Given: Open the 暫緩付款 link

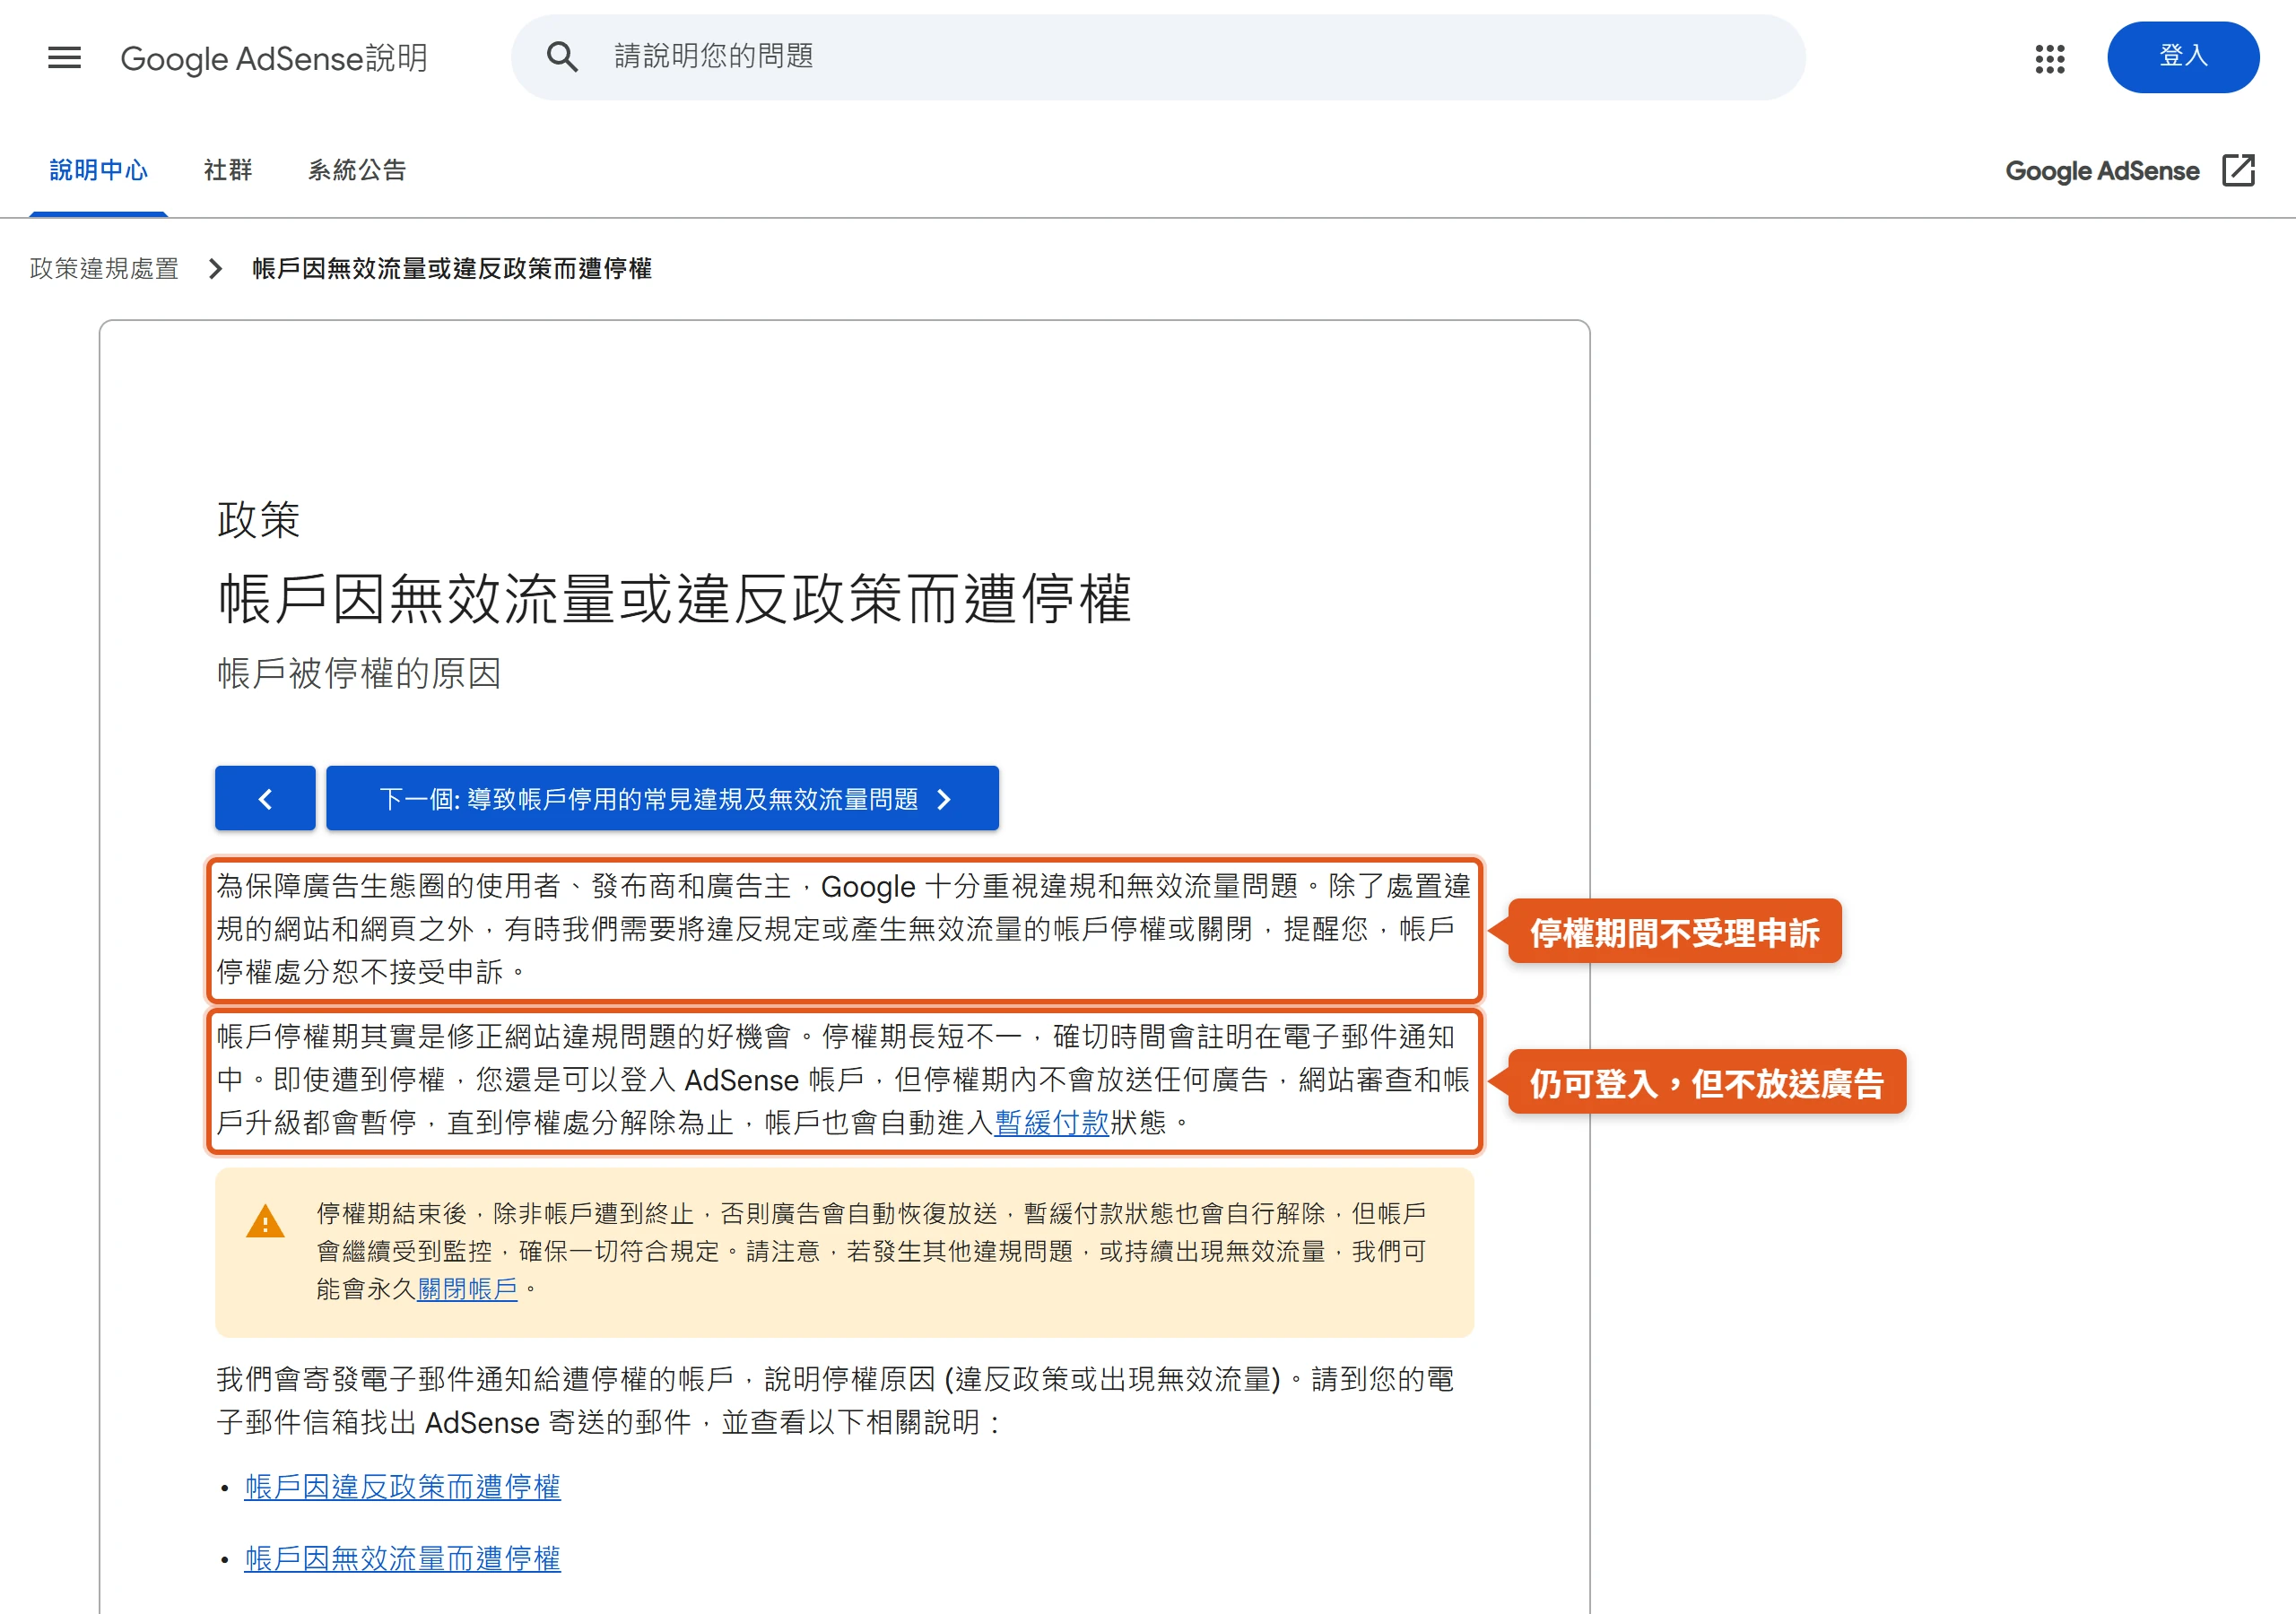Looking at the screenshot, I should coord(1052,1123).
